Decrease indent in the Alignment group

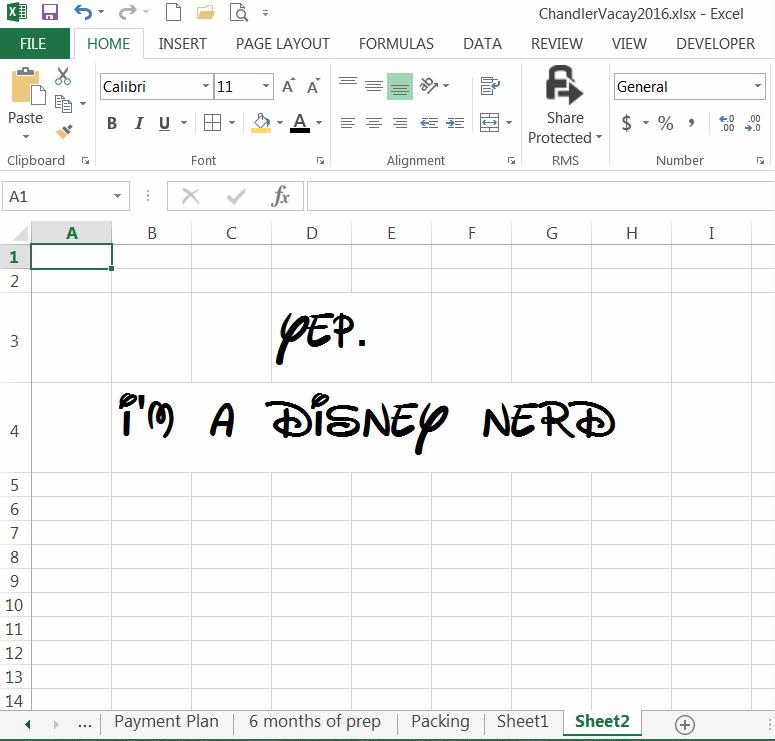click(429, 123)
